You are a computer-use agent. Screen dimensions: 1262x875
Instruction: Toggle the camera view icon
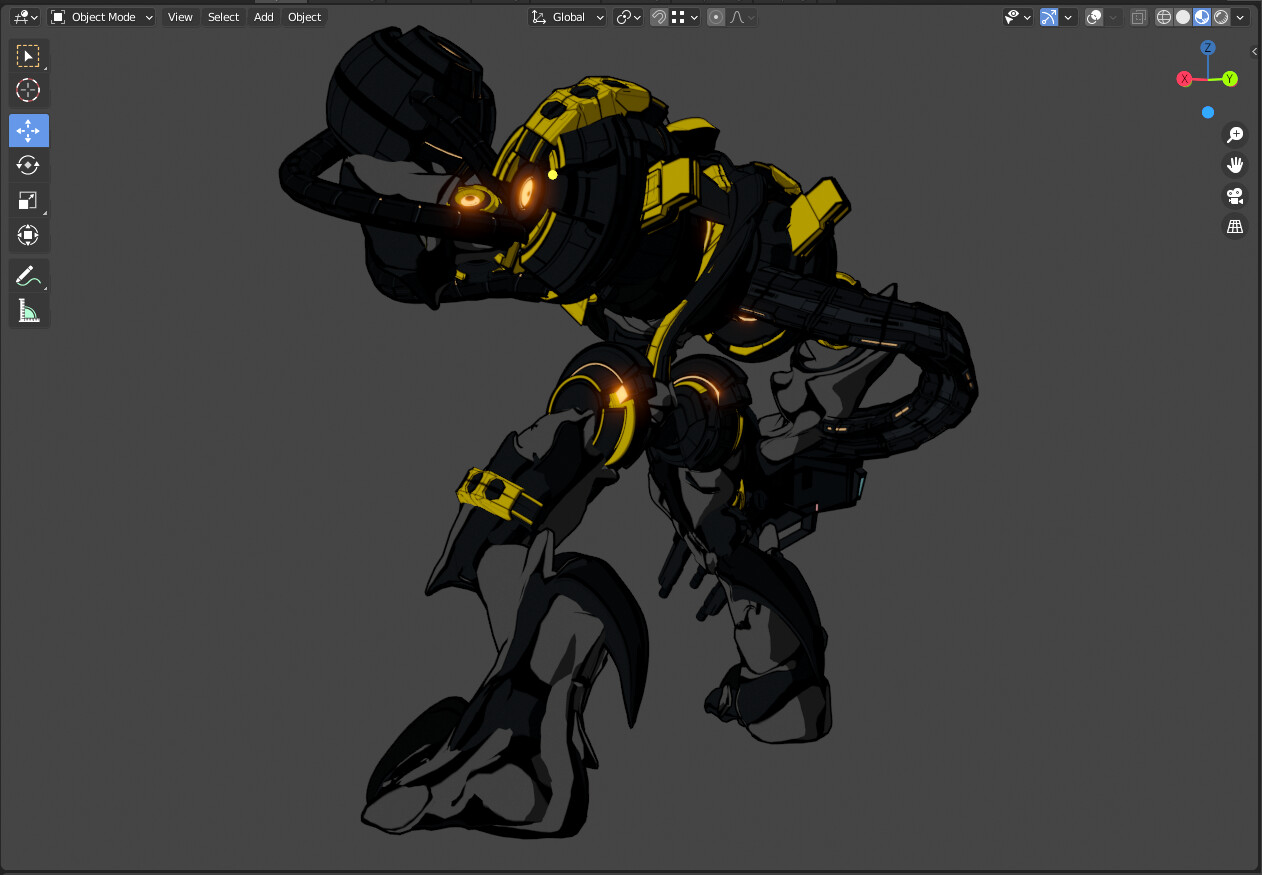tap(1235, 197)
